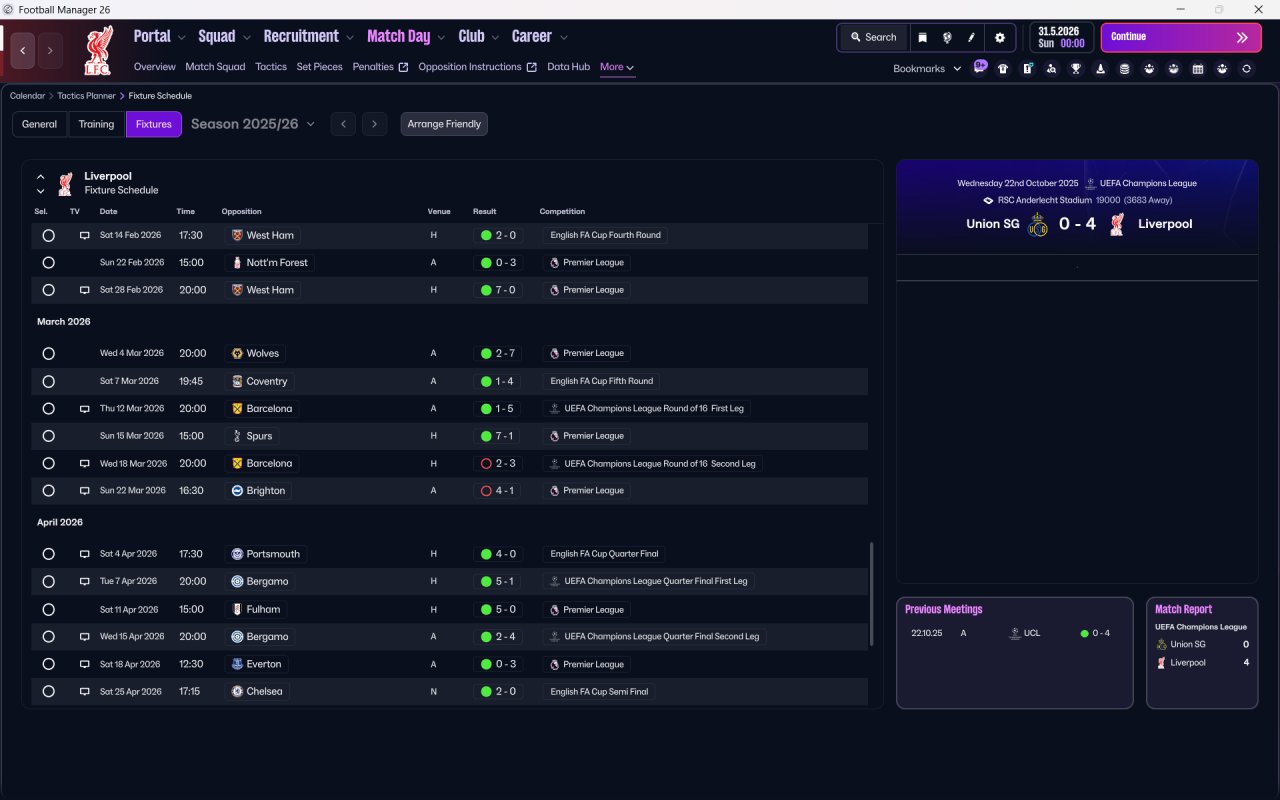Open the shirt bookmark icon
Screen dimensions: 1280x800
tap(1003, 69)
